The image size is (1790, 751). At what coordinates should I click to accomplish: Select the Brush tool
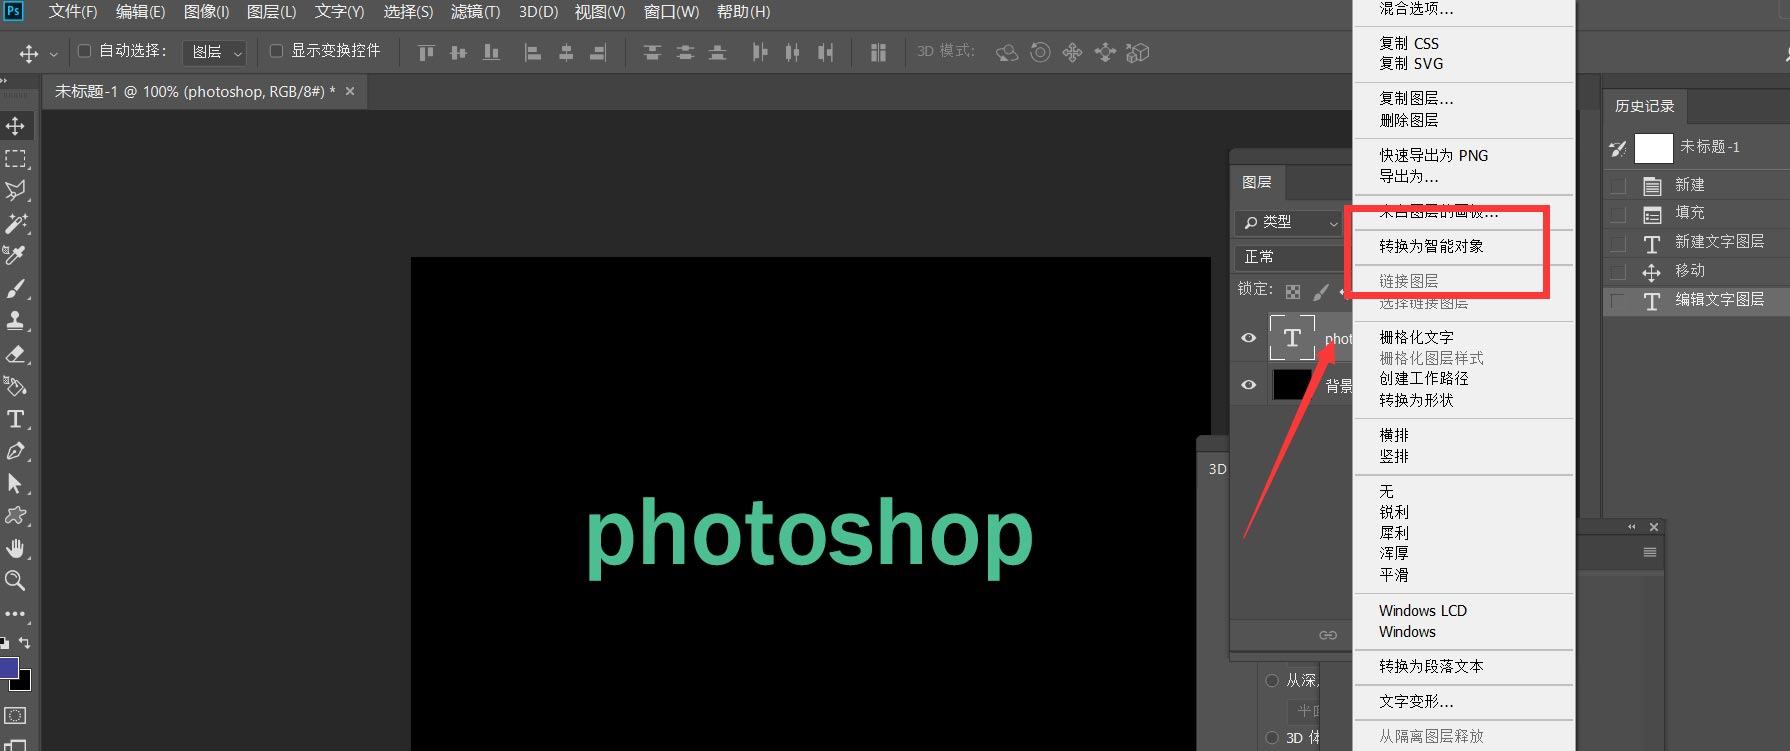(x=16, y=289)
